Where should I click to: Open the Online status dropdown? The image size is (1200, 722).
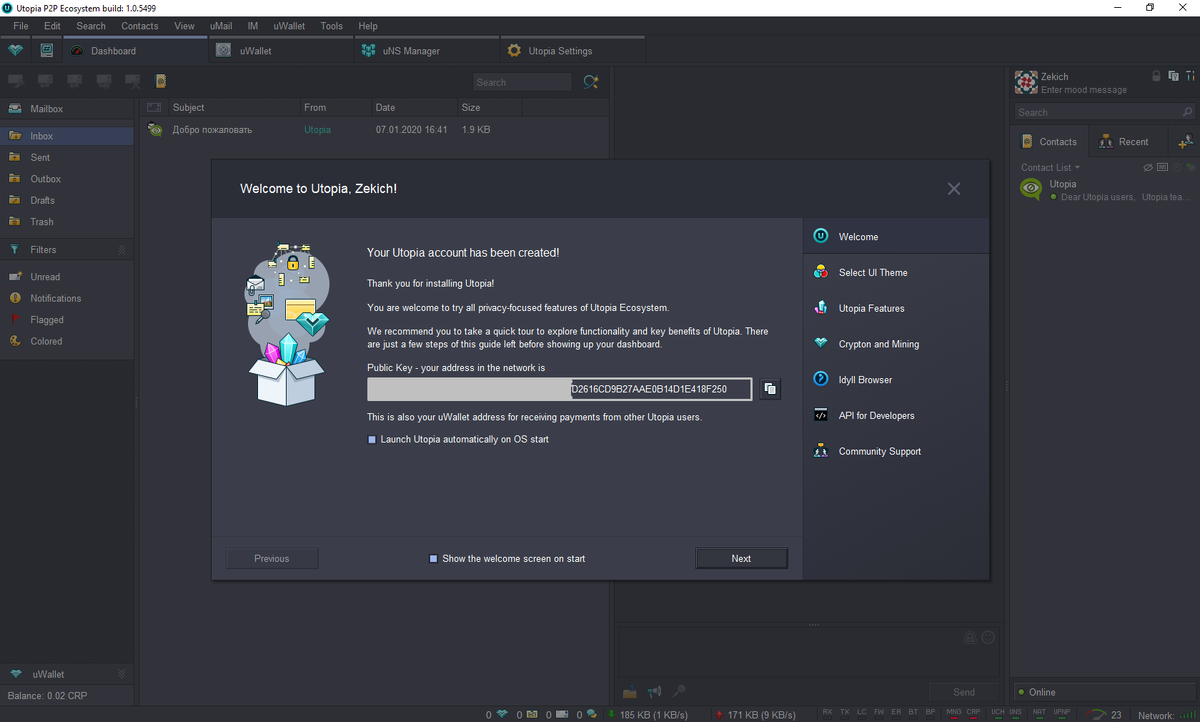[1104, 692]
